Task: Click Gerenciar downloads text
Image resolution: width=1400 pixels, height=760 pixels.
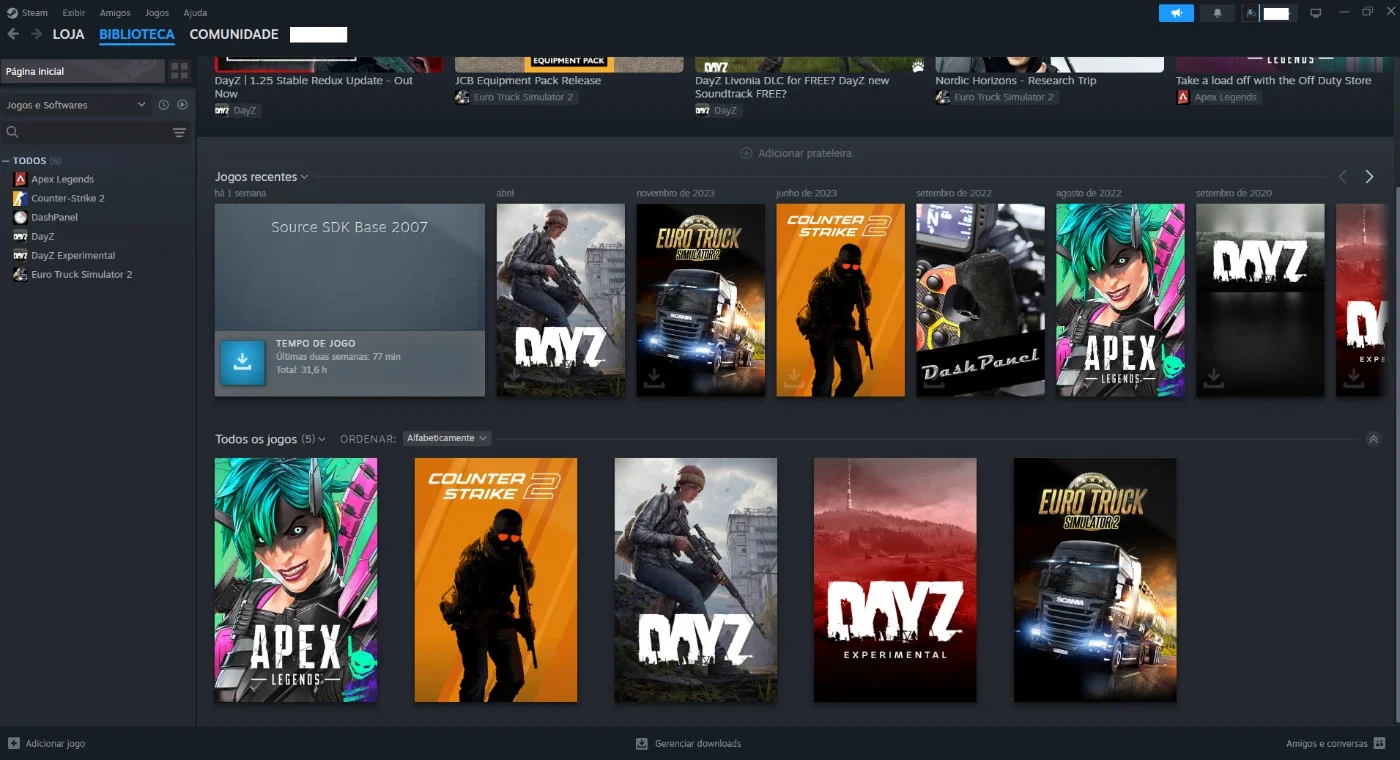Action: pyautogui.click(x=698, y=744)
